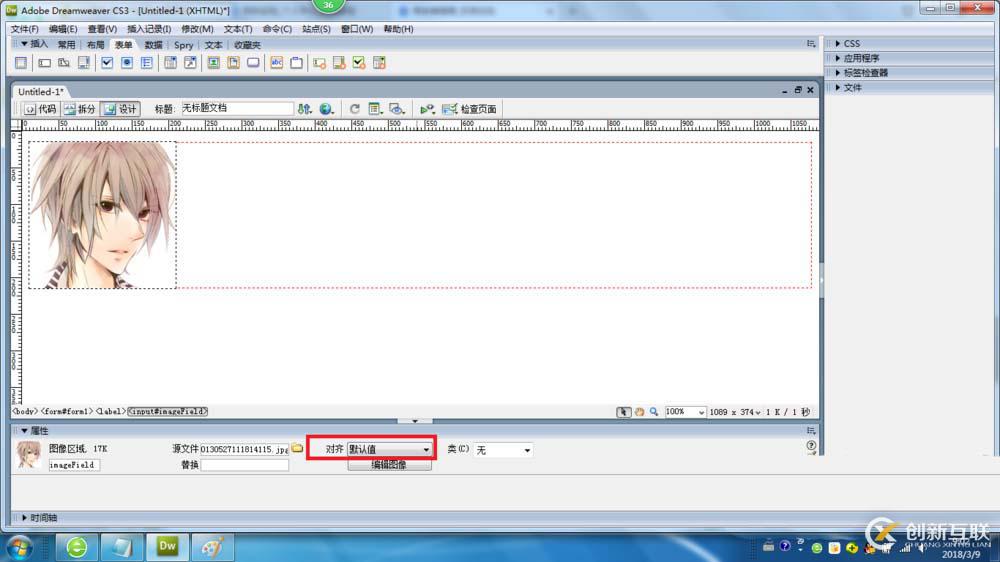Collapse the 插入 insert bar
Viewport: 1000px width, 562px height.
click(x=24, y=44)
